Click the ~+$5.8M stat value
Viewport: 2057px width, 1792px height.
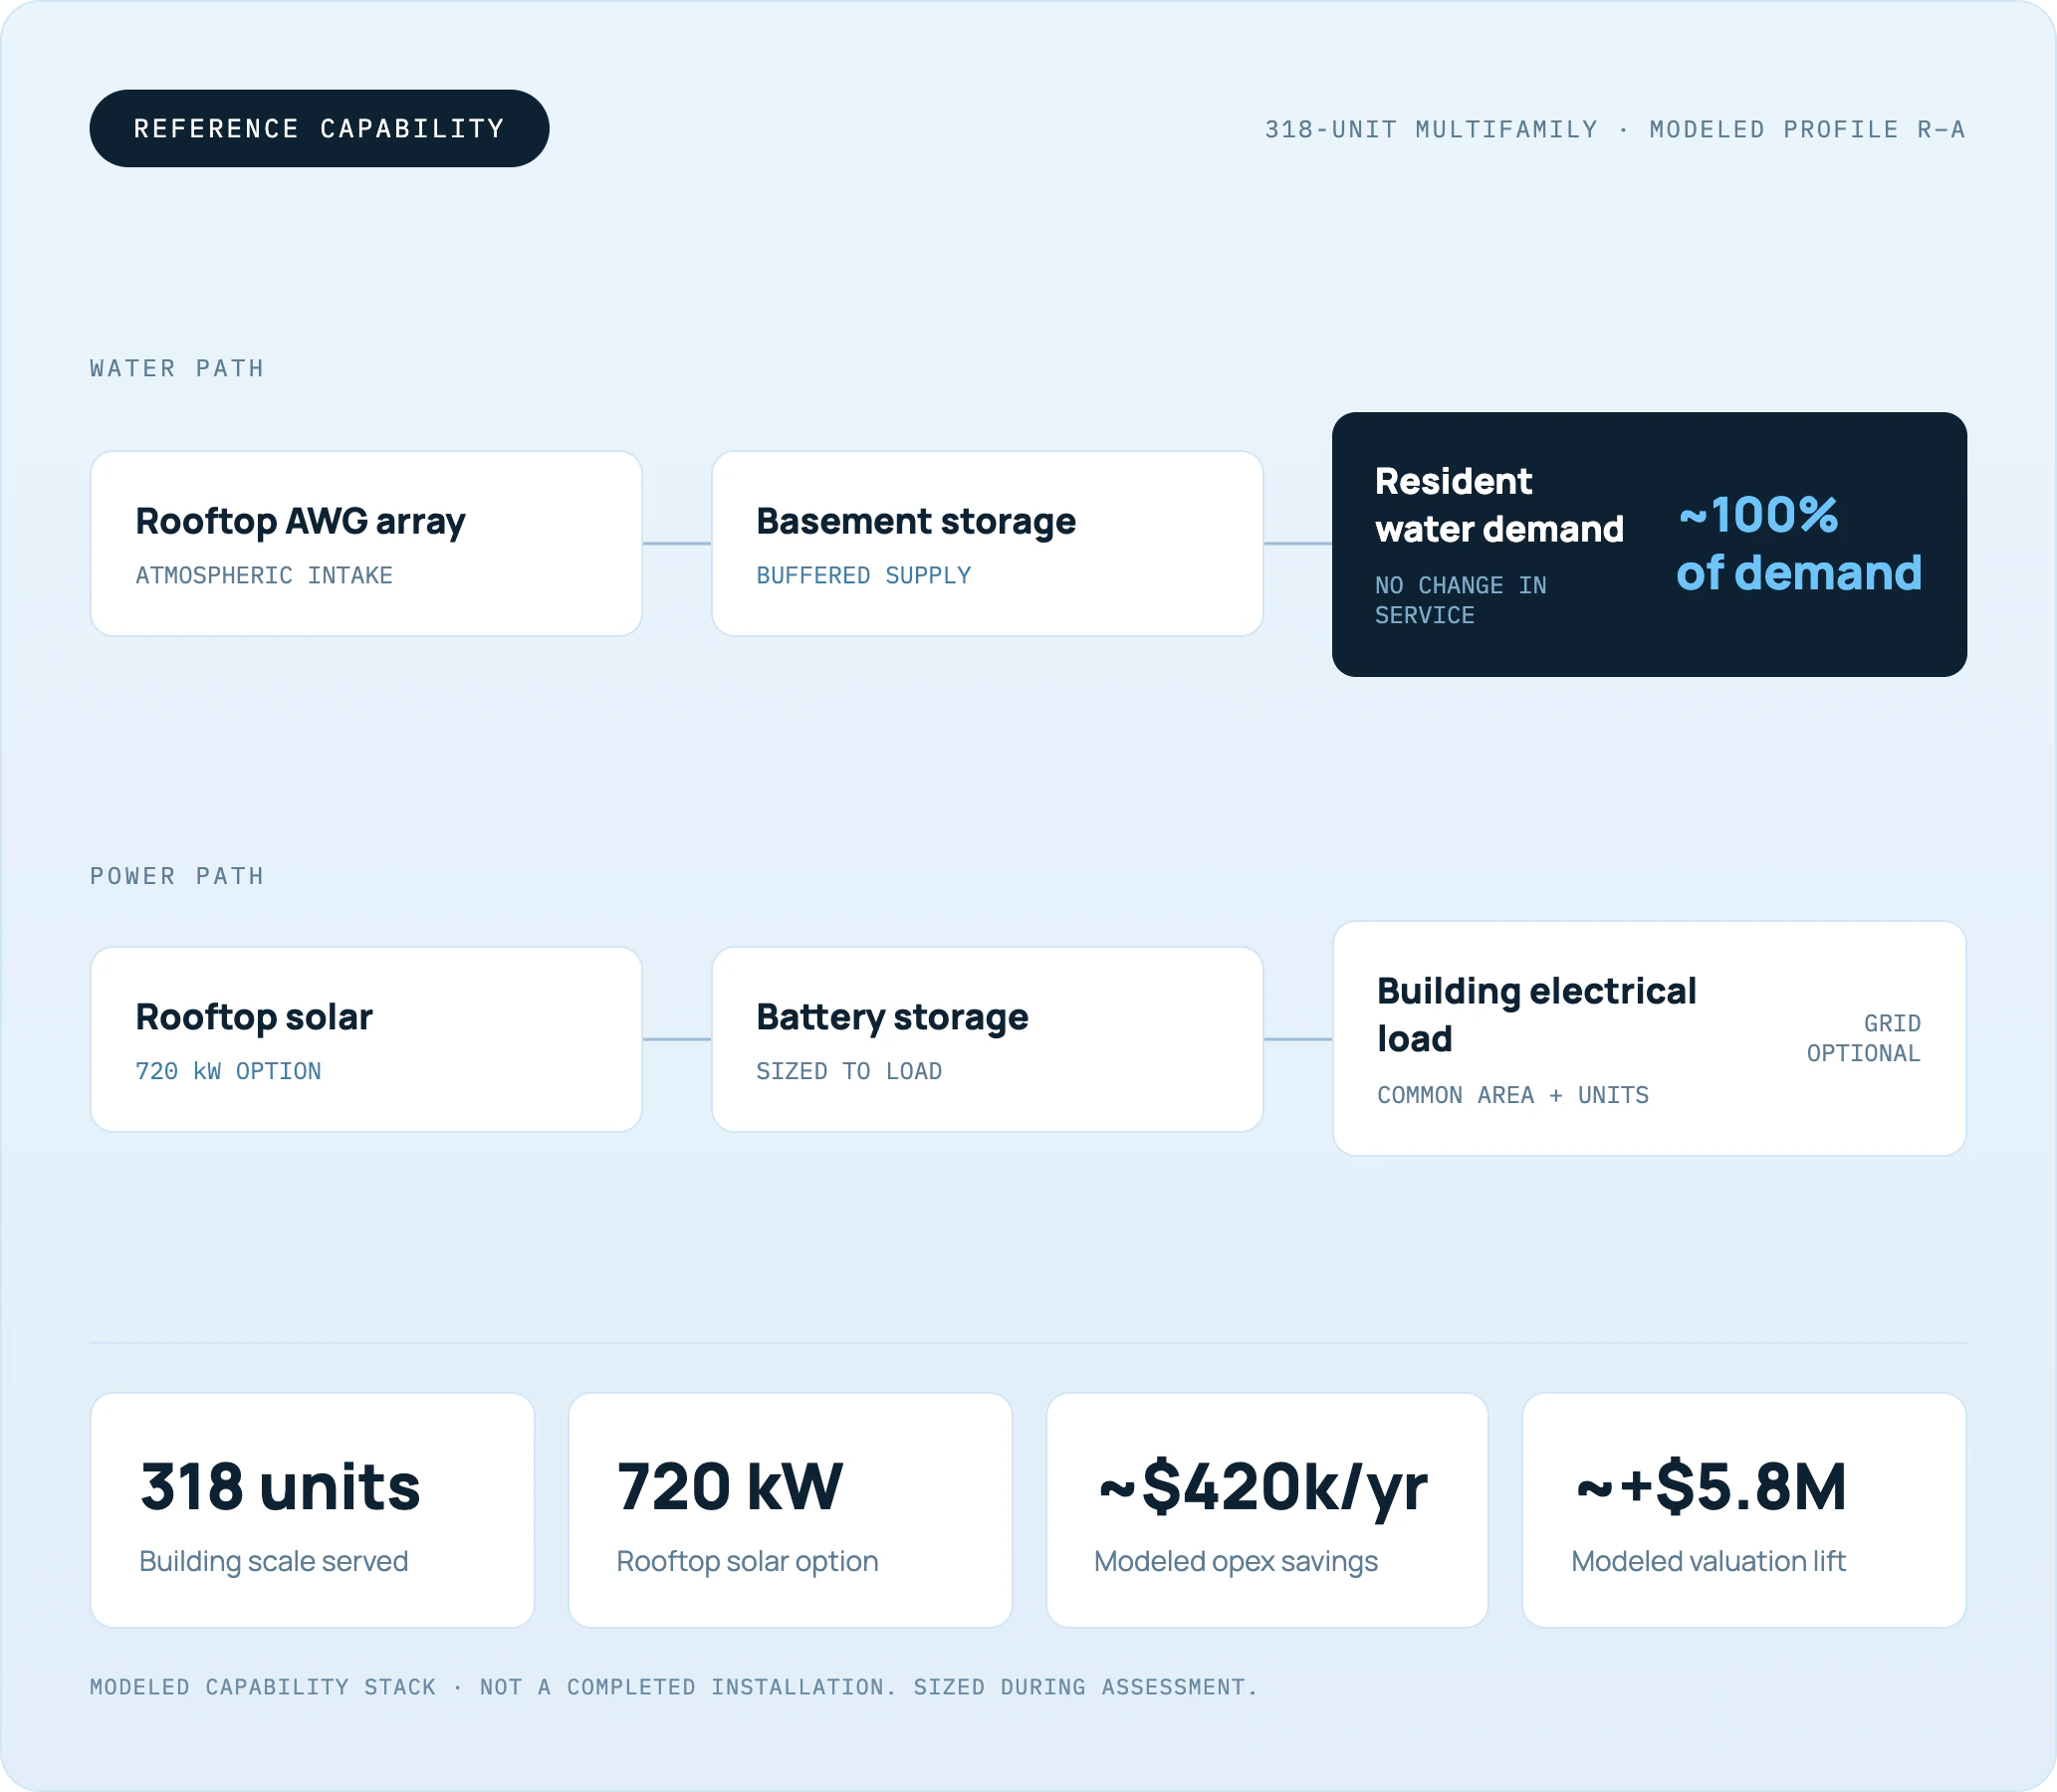[x=1711, y=1487]
